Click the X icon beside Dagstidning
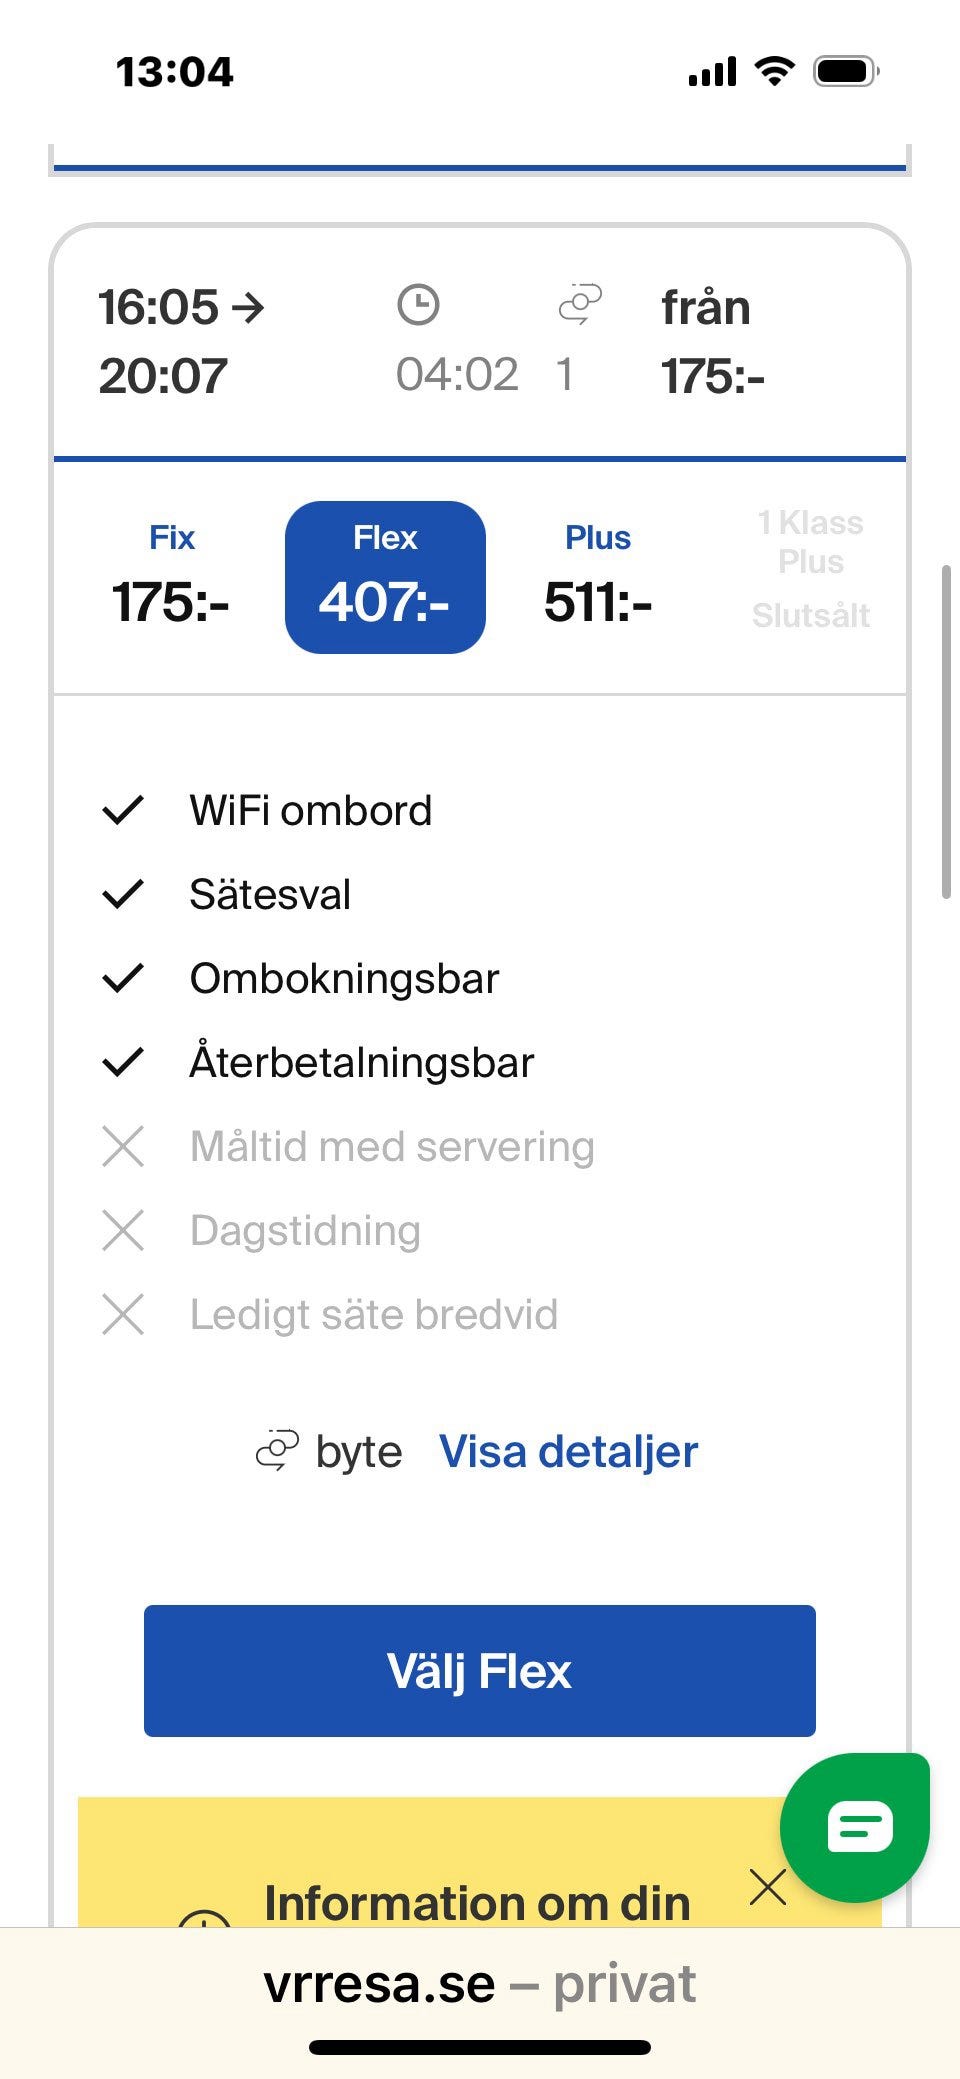 pos(123,1230)
